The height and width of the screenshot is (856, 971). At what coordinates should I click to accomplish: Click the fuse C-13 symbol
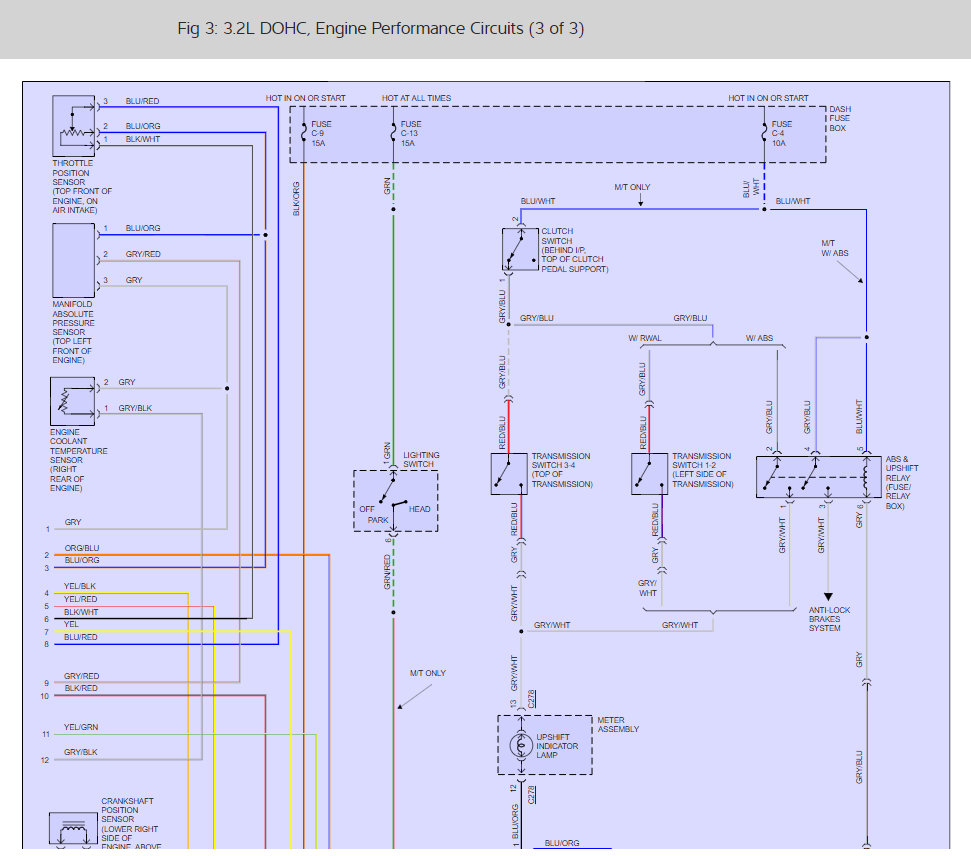pos(393,133)
